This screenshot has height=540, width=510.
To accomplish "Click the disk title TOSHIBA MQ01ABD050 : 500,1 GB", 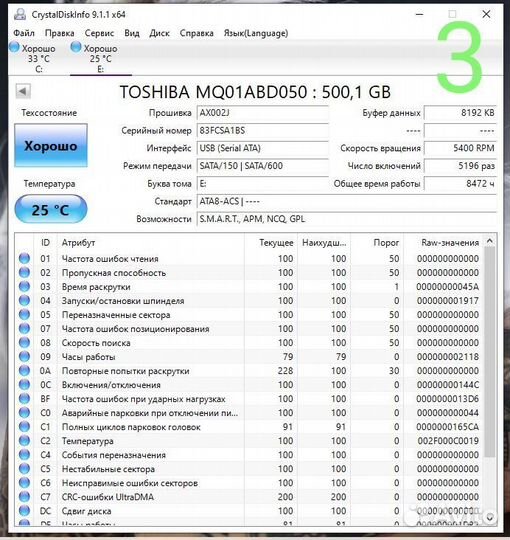I will (255, 92).
